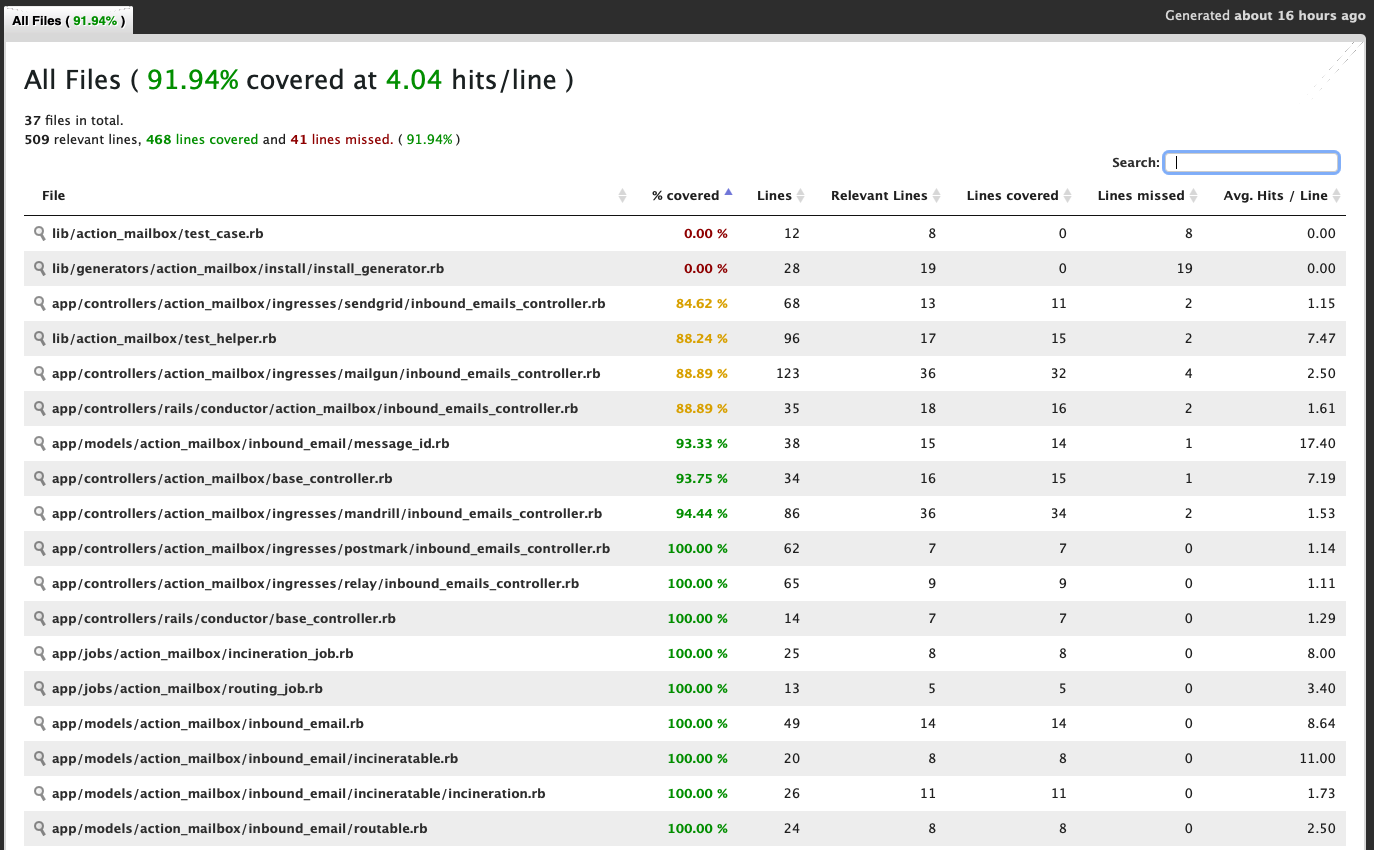Image resolution: width=1374 pixels, height=850 pixels.
Task: Open inbound_email/routable.rb link
Action: point(240,828)
